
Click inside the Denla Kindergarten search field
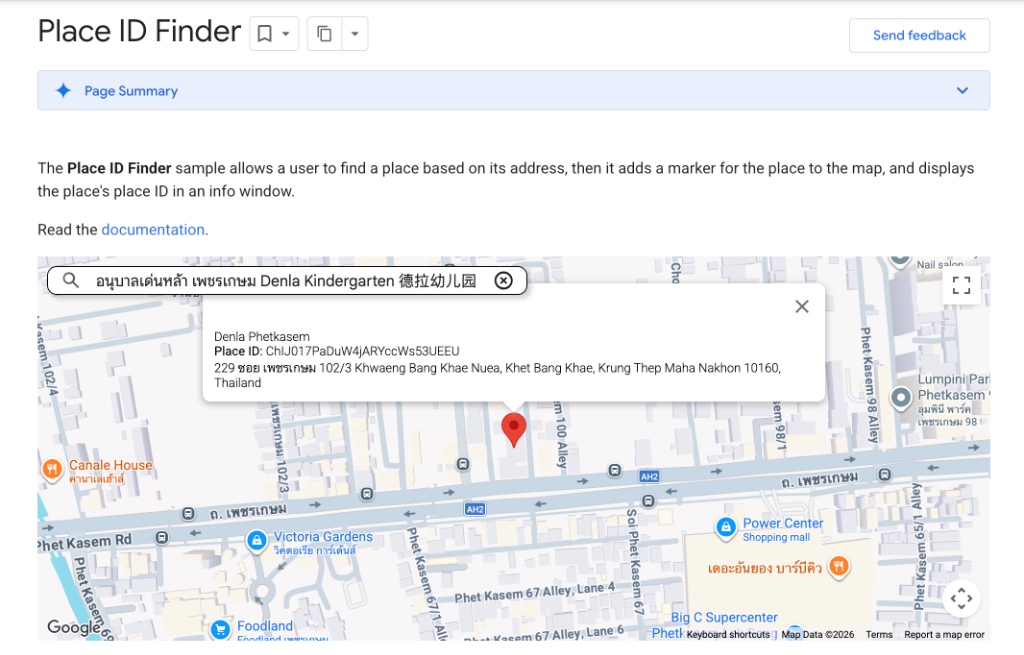pyautogui.click(x=286, y=281)
